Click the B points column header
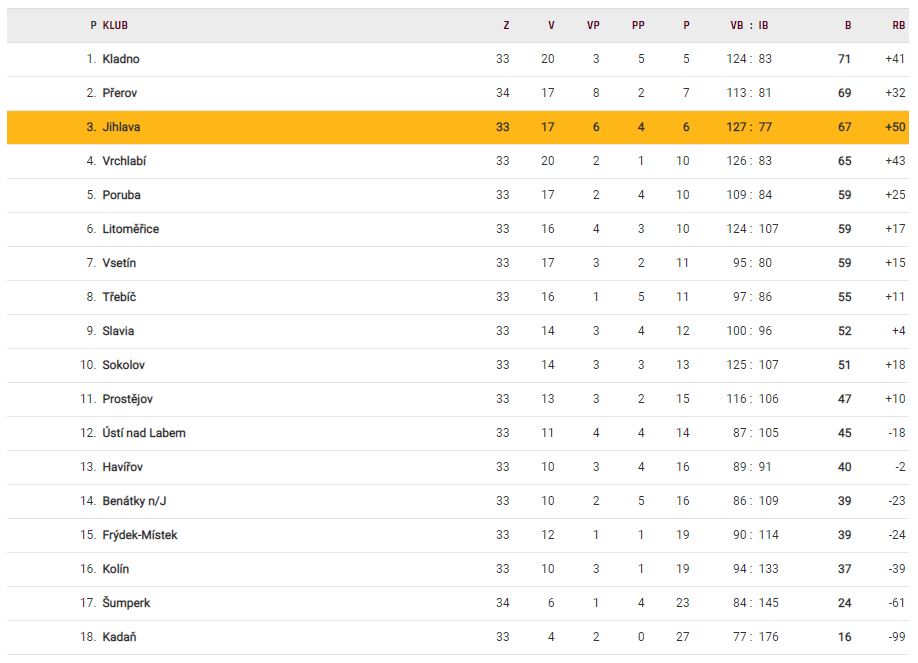The image size is (918, 663). [x=848, y=25]
